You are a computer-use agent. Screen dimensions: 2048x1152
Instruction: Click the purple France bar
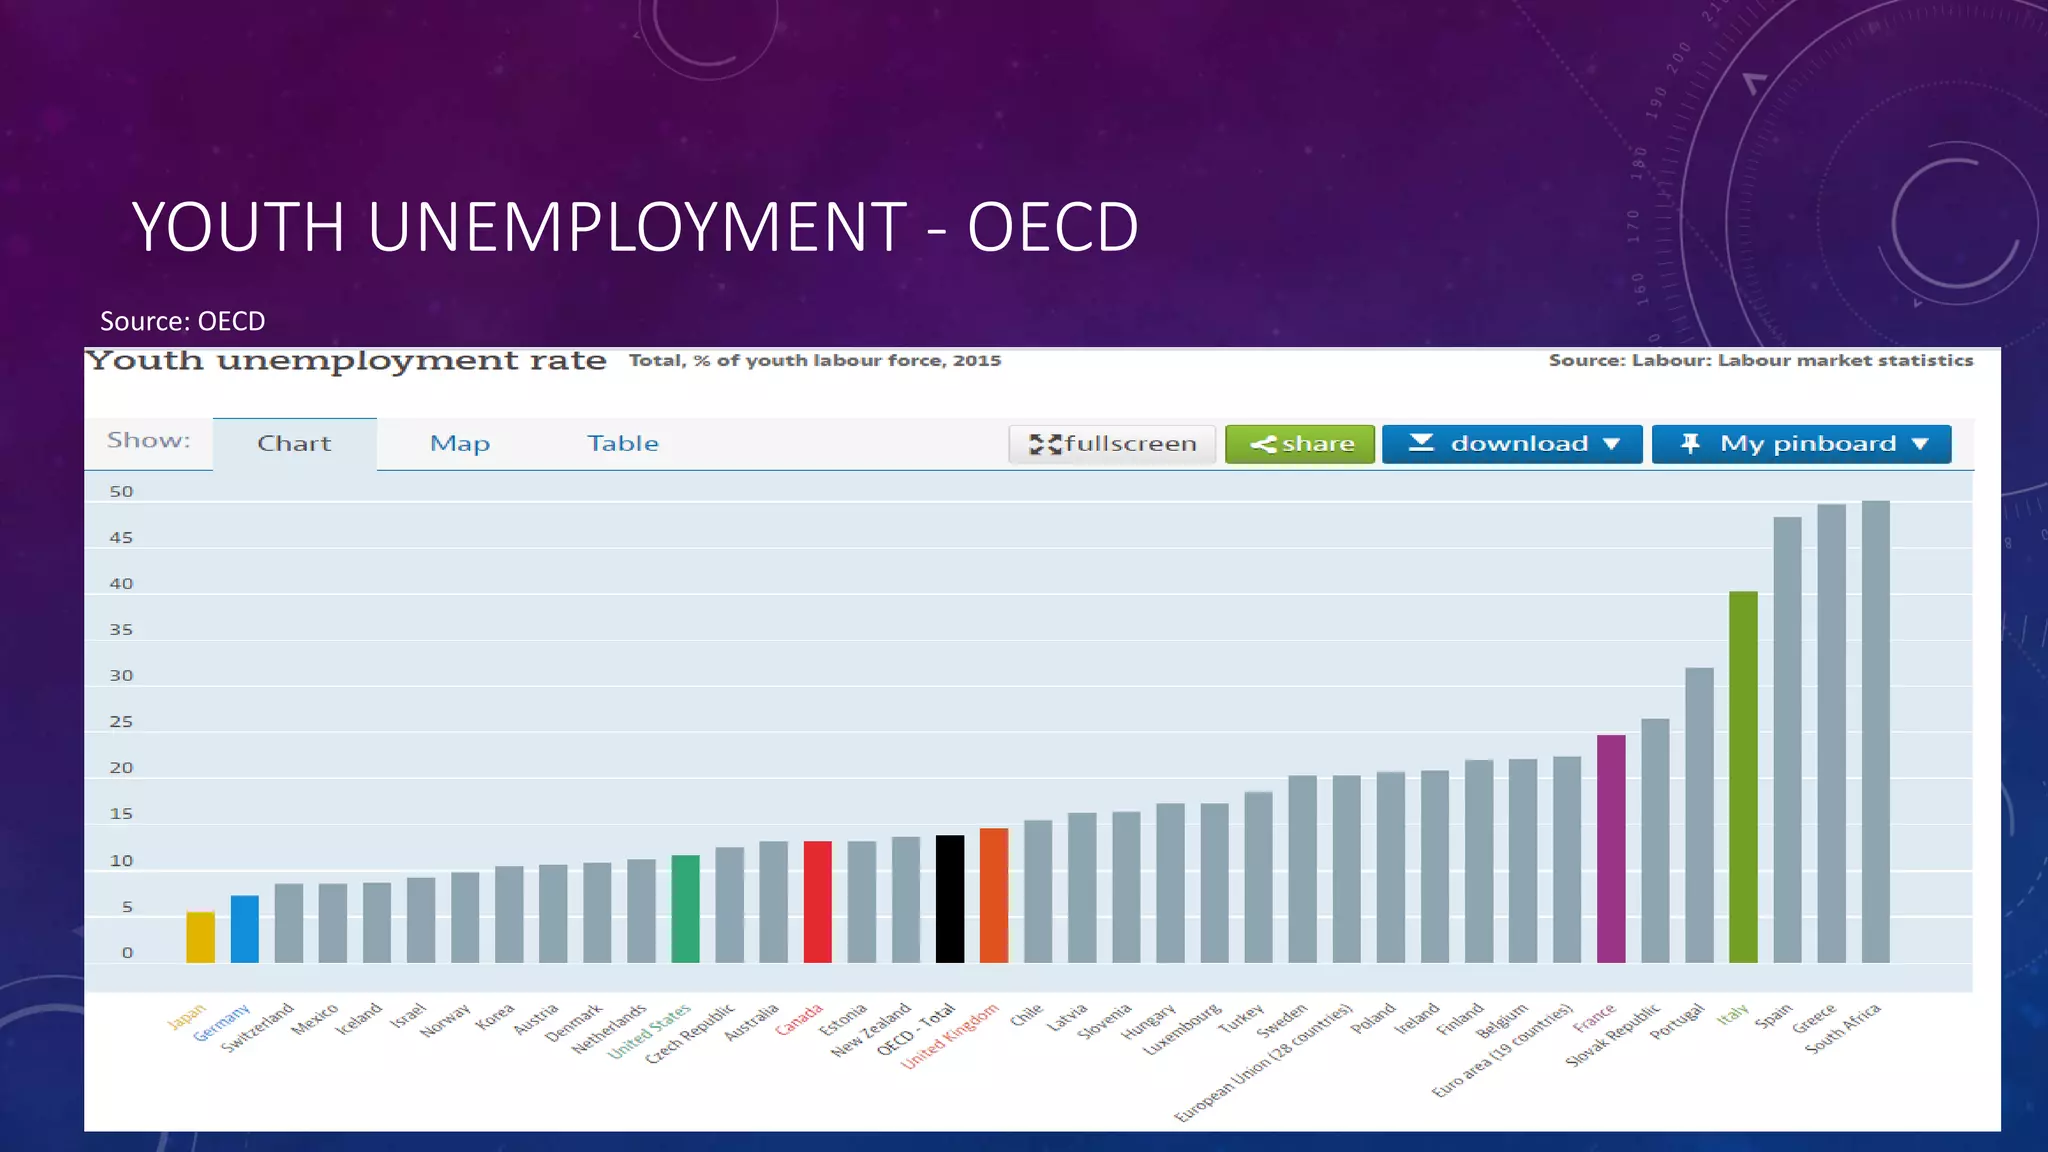[x=1611, y=849]
